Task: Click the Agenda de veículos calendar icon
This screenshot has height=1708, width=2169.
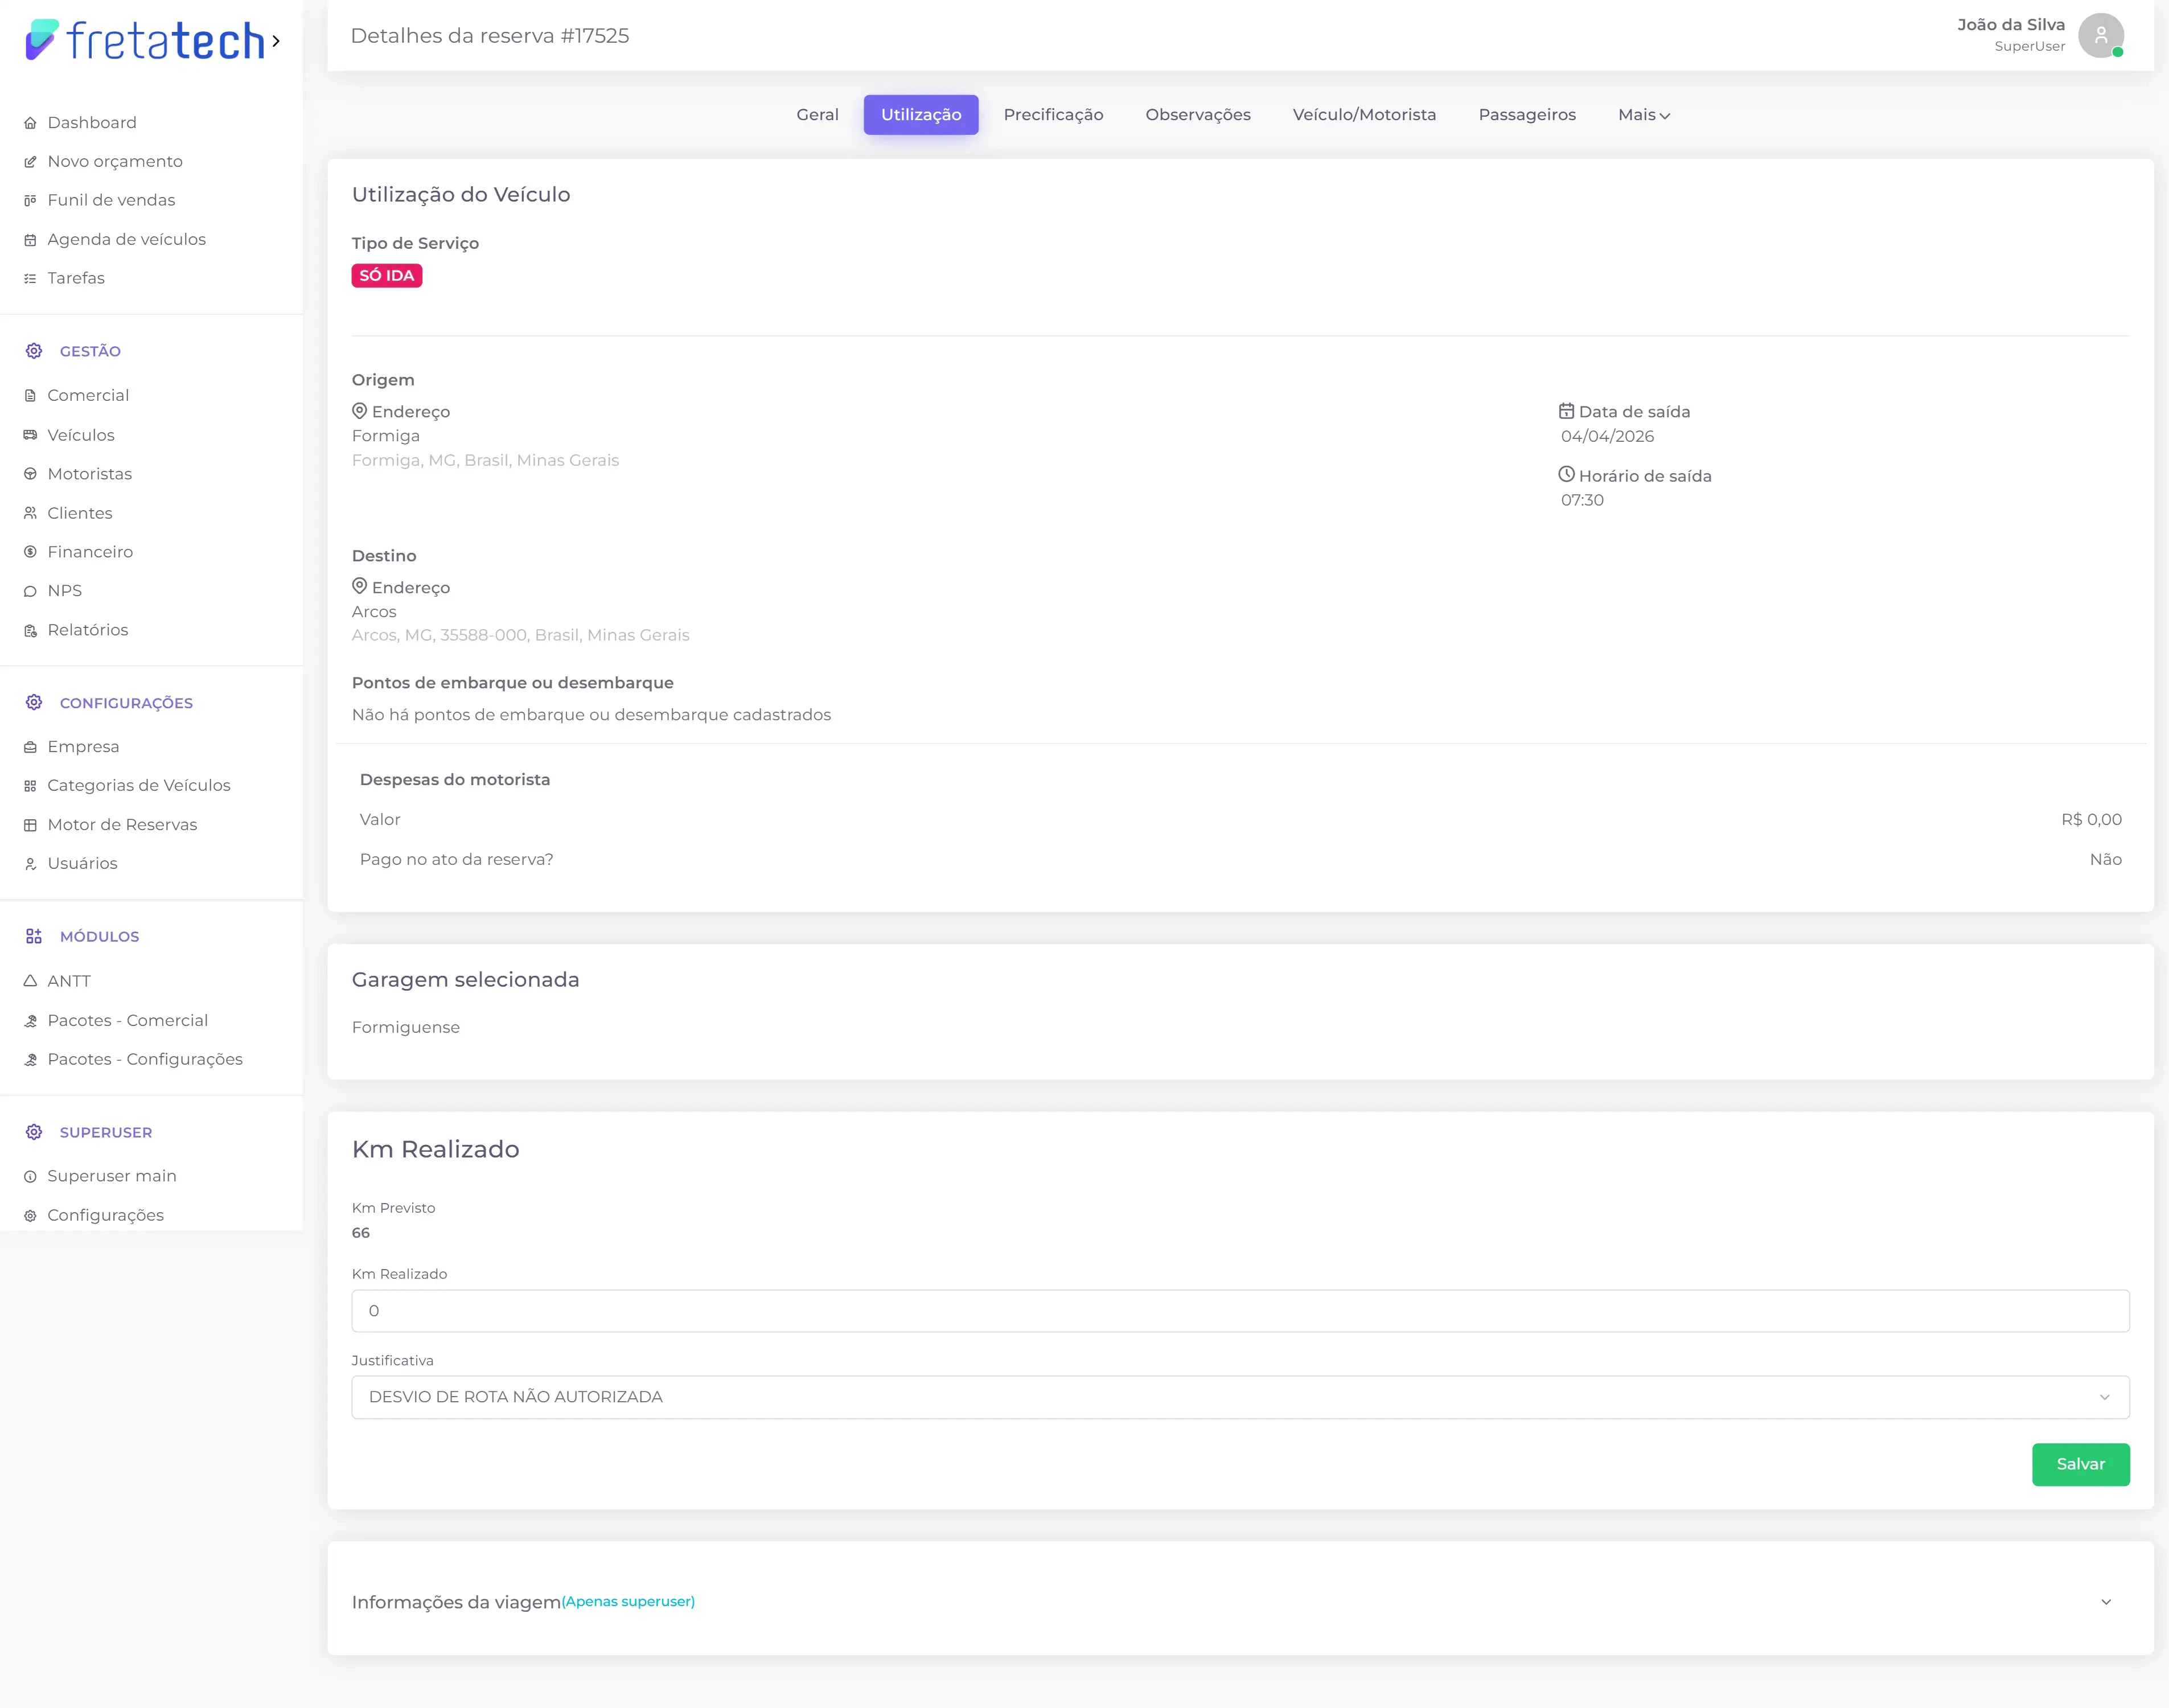Action: point(30,240)
